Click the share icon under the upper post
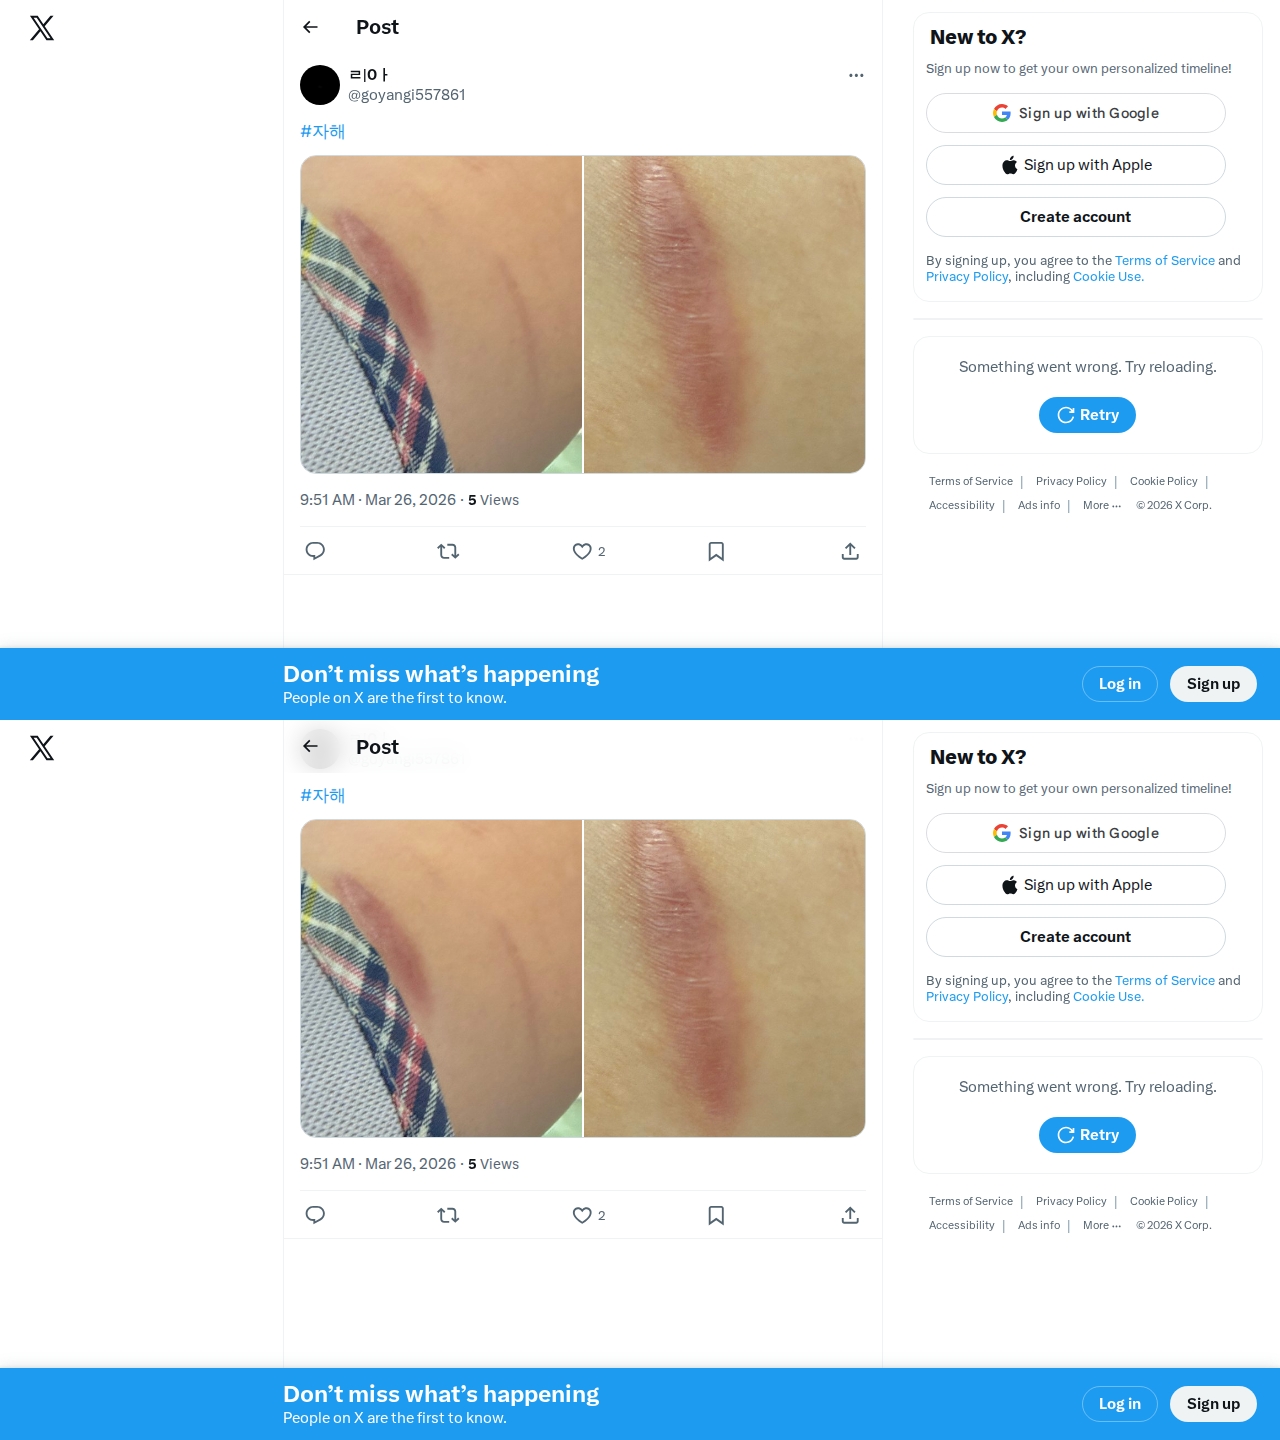Image resolution: width=1280 pixels, height=1440 pixels. [850, 551]
